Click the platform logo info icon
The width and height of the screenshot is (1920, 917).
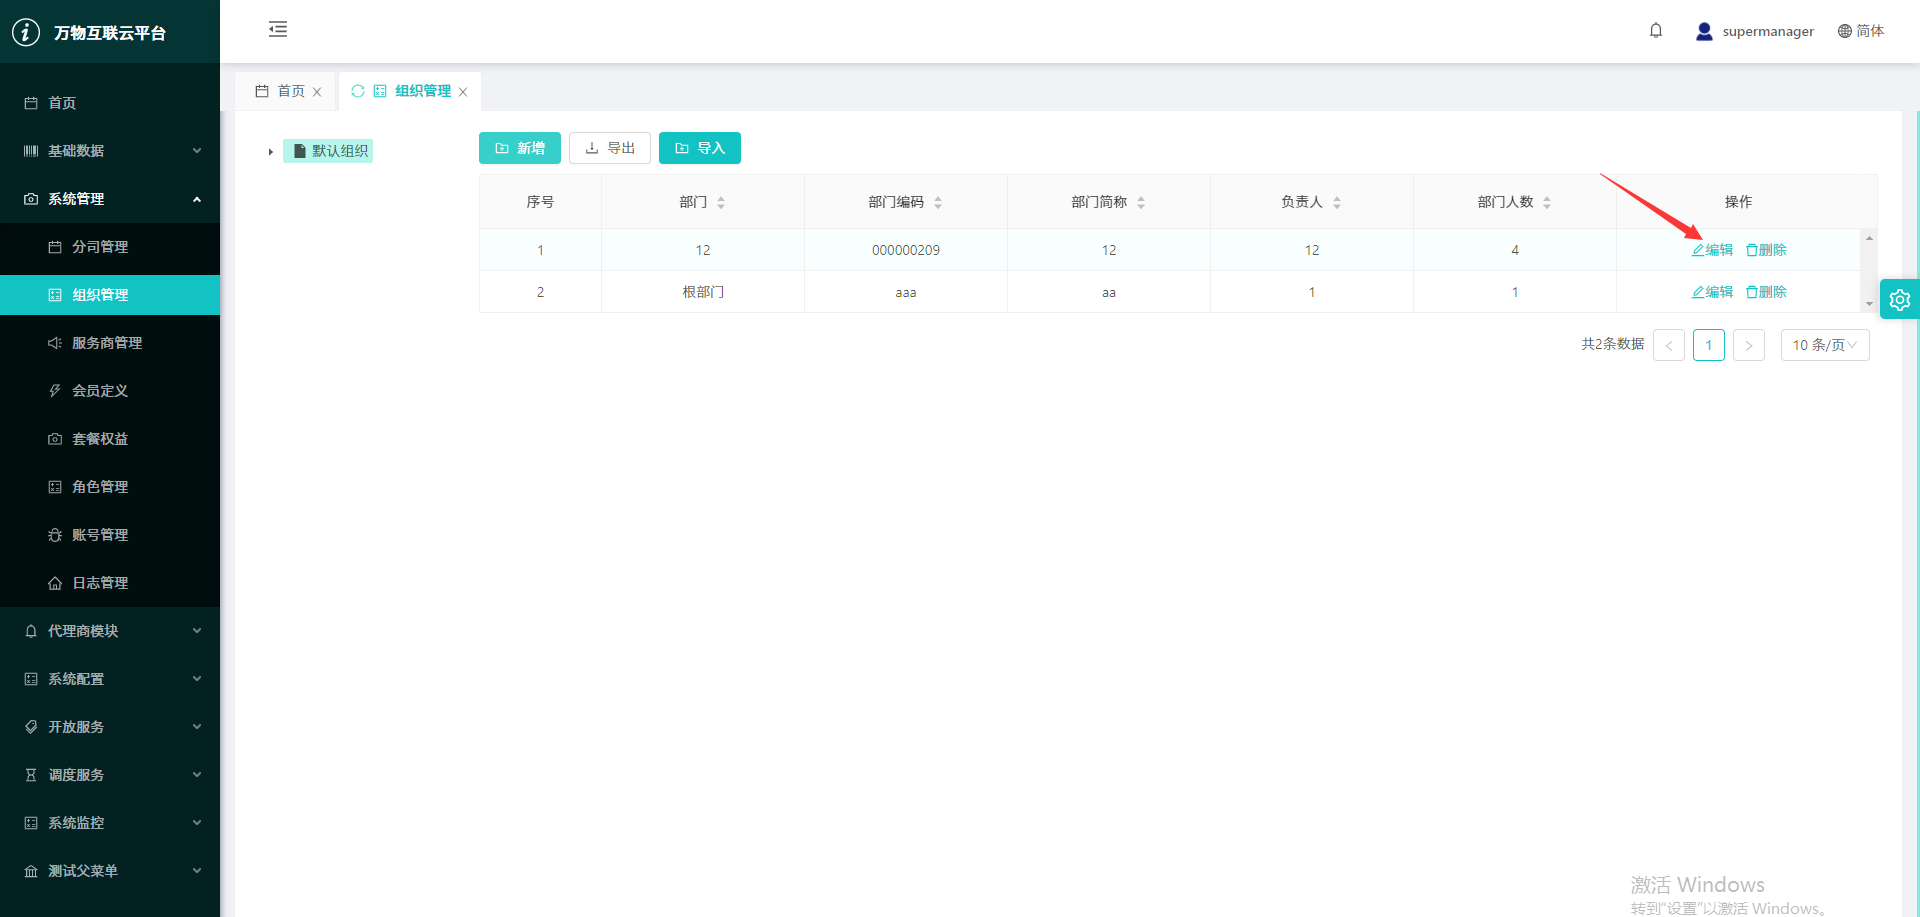(x=26, y=32)
